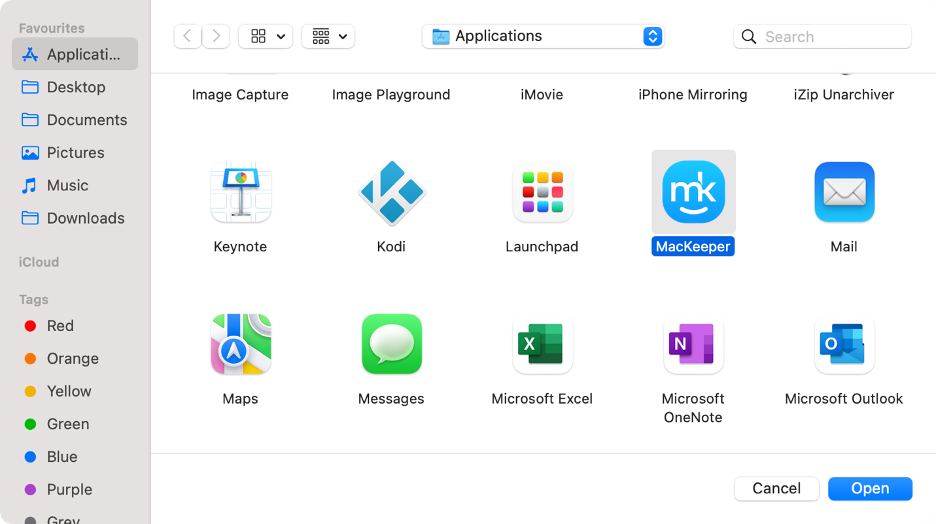Click the Cancel button
The height and width of the screenshot is (524, 936).
pos(777,489)
